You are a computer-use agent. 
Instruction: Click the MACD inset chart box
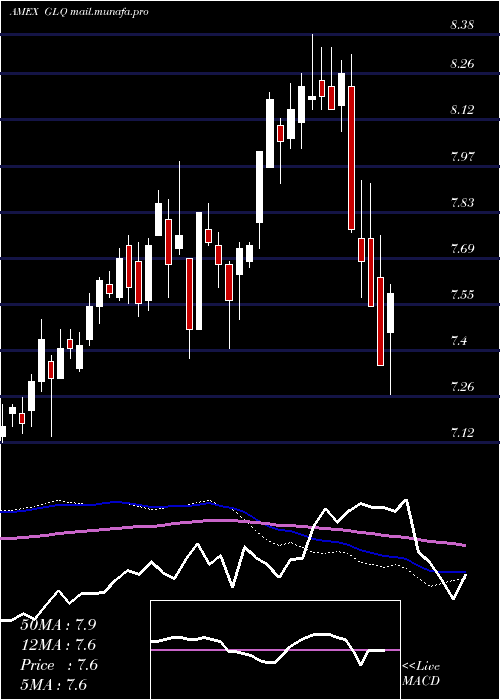[x=275, y=650]
